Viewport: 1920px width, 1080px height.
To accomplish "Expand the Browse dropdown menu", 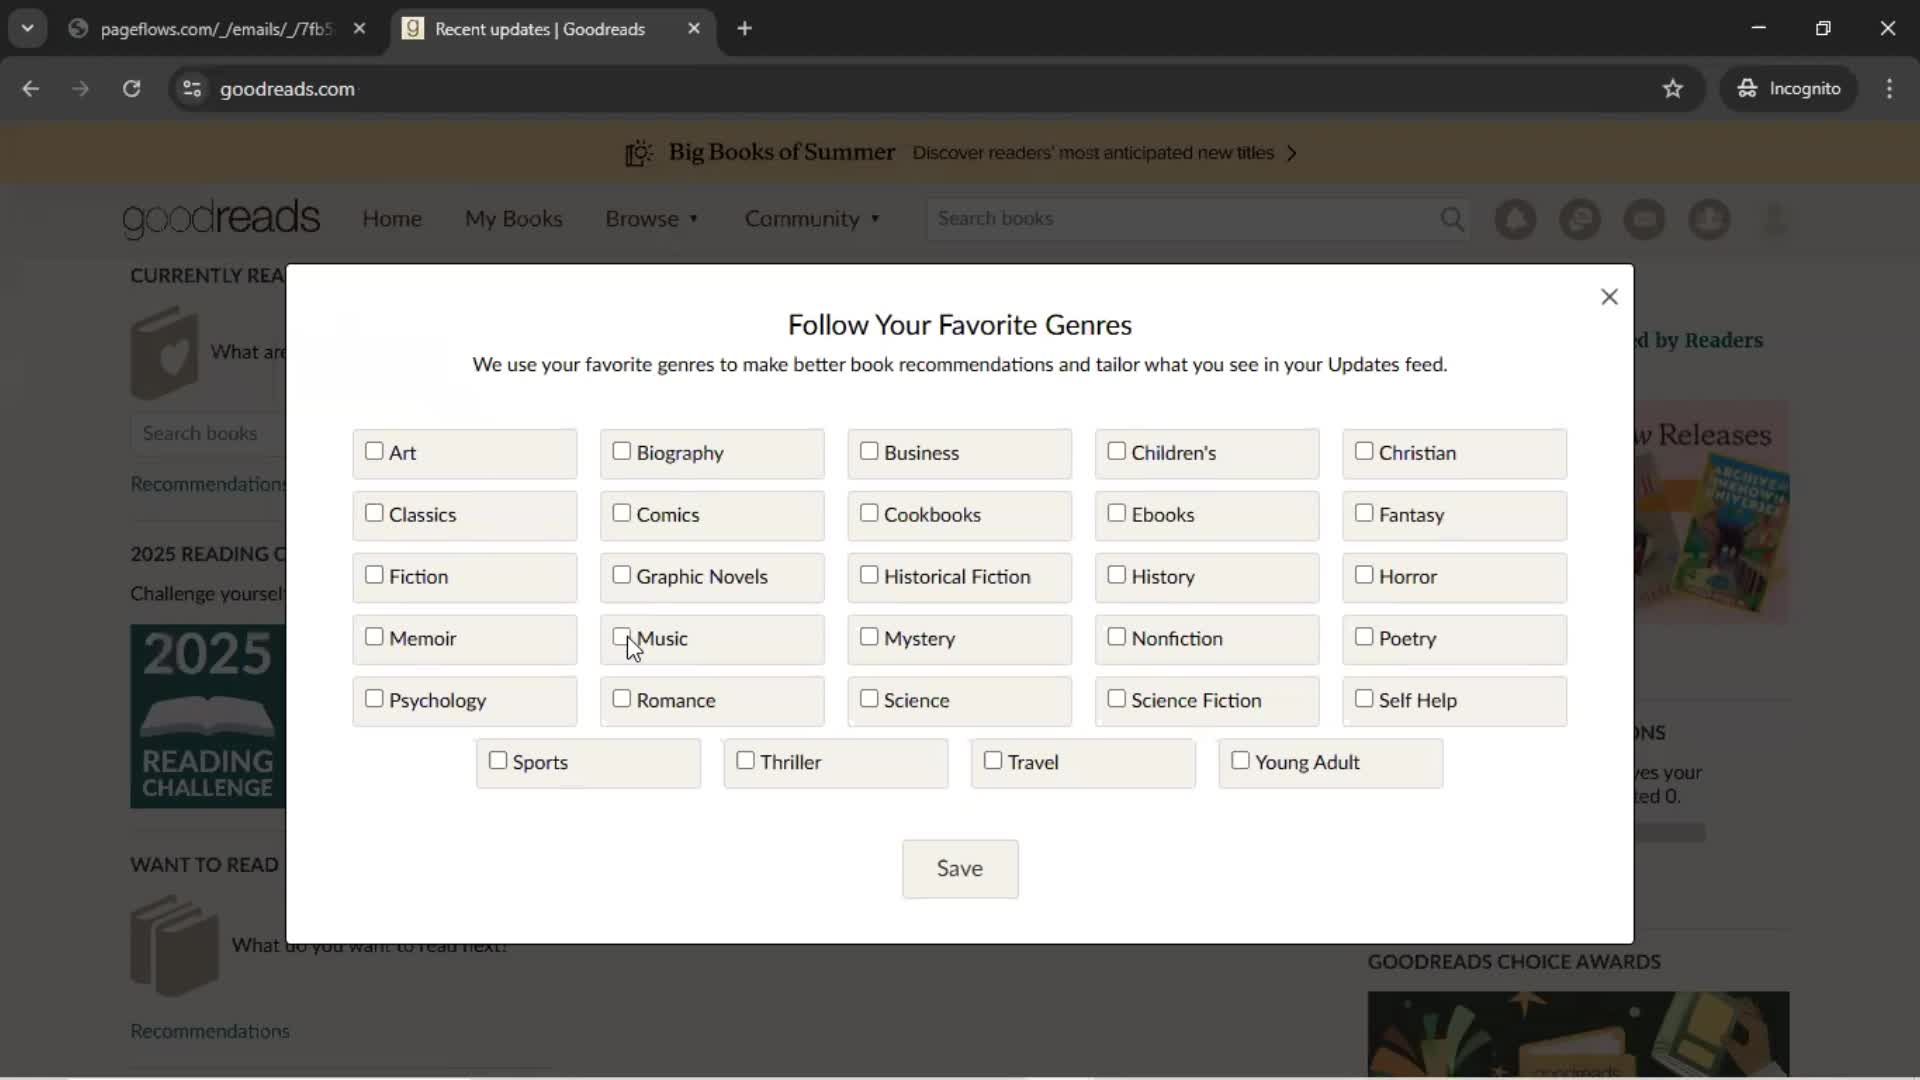I will click(651, 219).
